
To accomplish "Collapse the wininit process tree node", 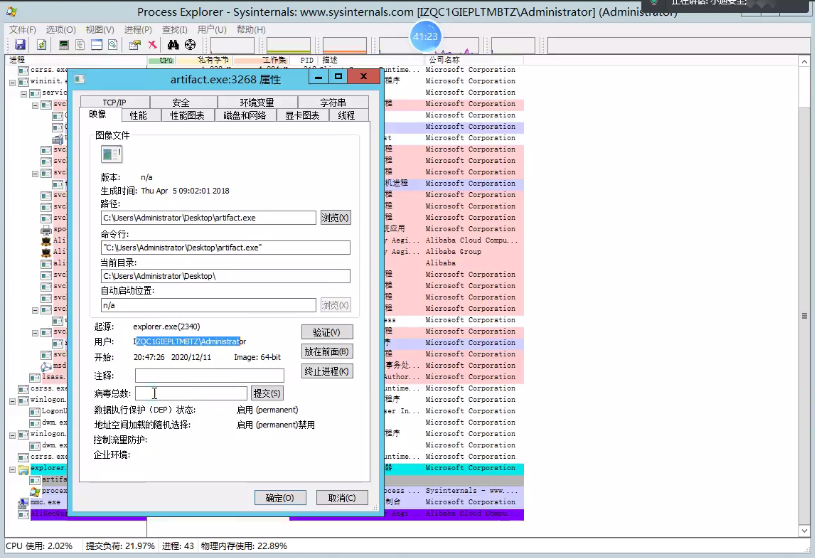I will pyautogui.click(x=11, y=81).
